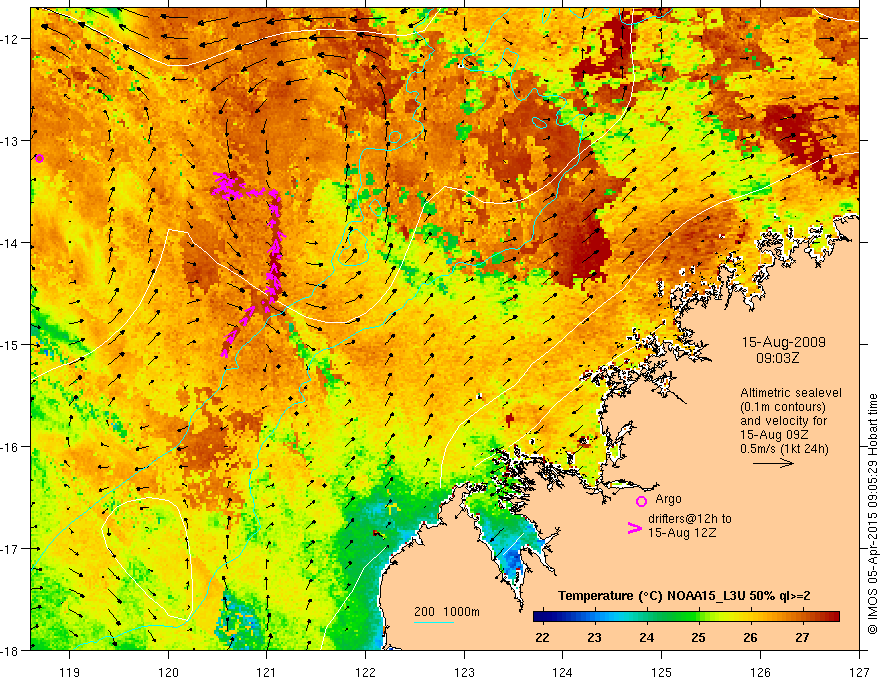Click the cyan isobath legend line

click(434, 622)
